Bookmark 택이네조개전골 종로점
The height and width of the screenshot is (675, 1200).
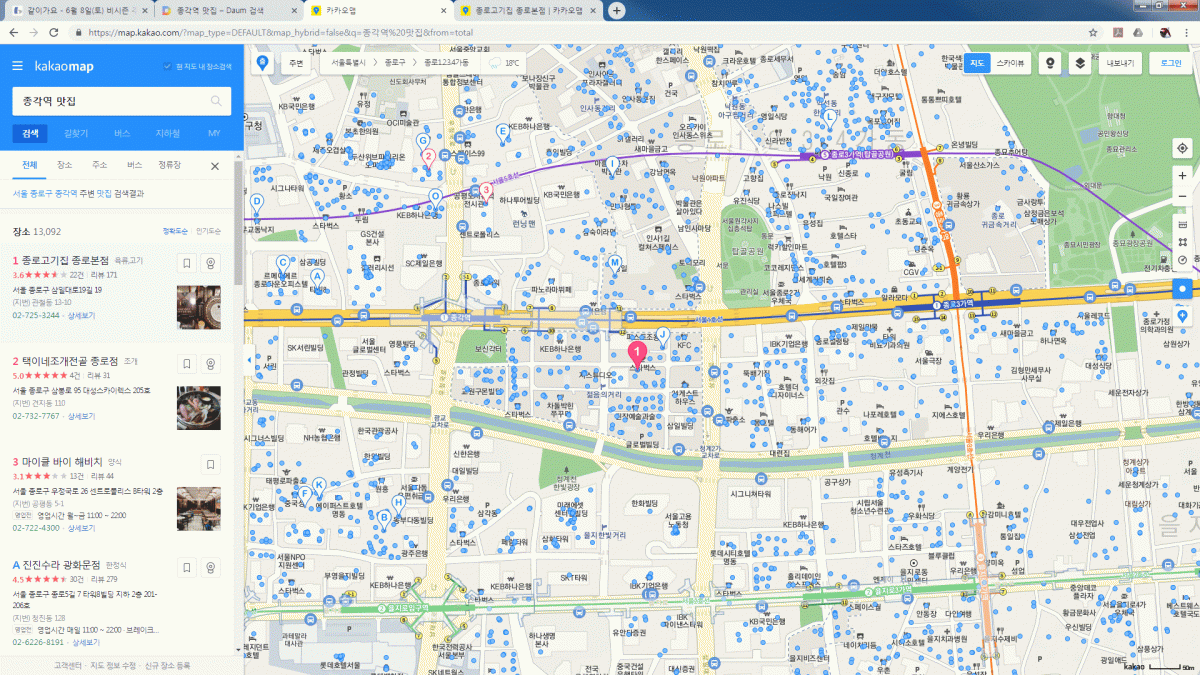[186, 363]
